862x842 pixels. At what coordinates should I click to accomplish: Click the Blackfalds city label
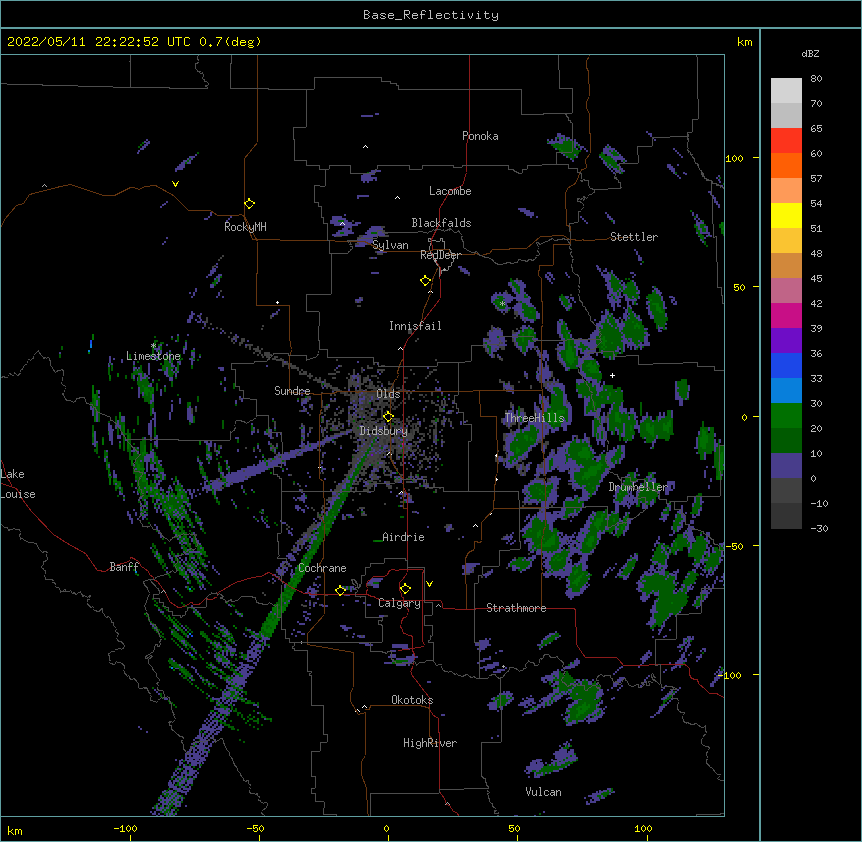click(441, 223)
